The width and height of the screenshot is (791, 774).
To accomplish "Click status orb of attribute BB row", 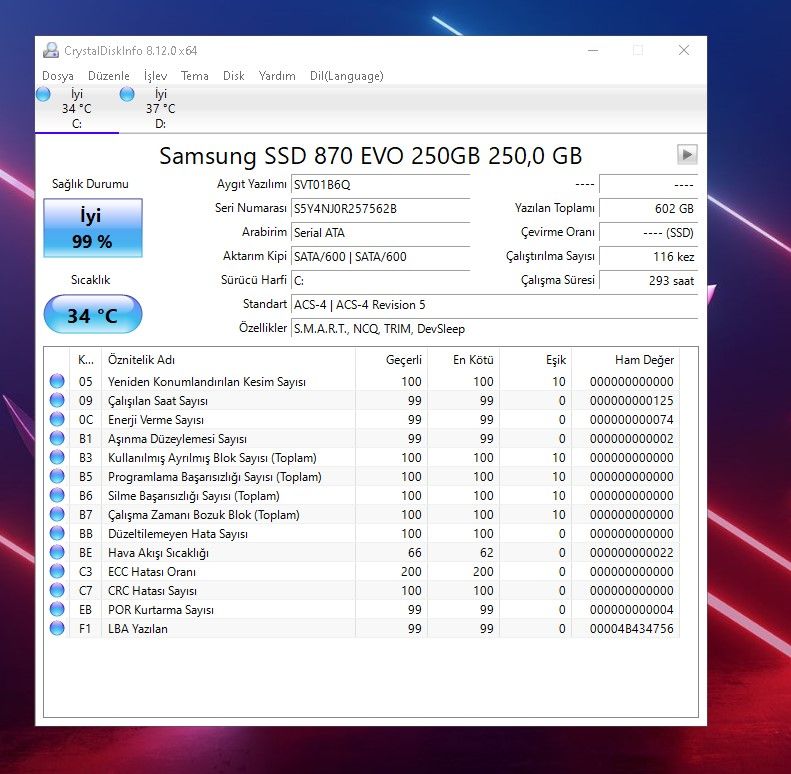I will pos(57,533).
